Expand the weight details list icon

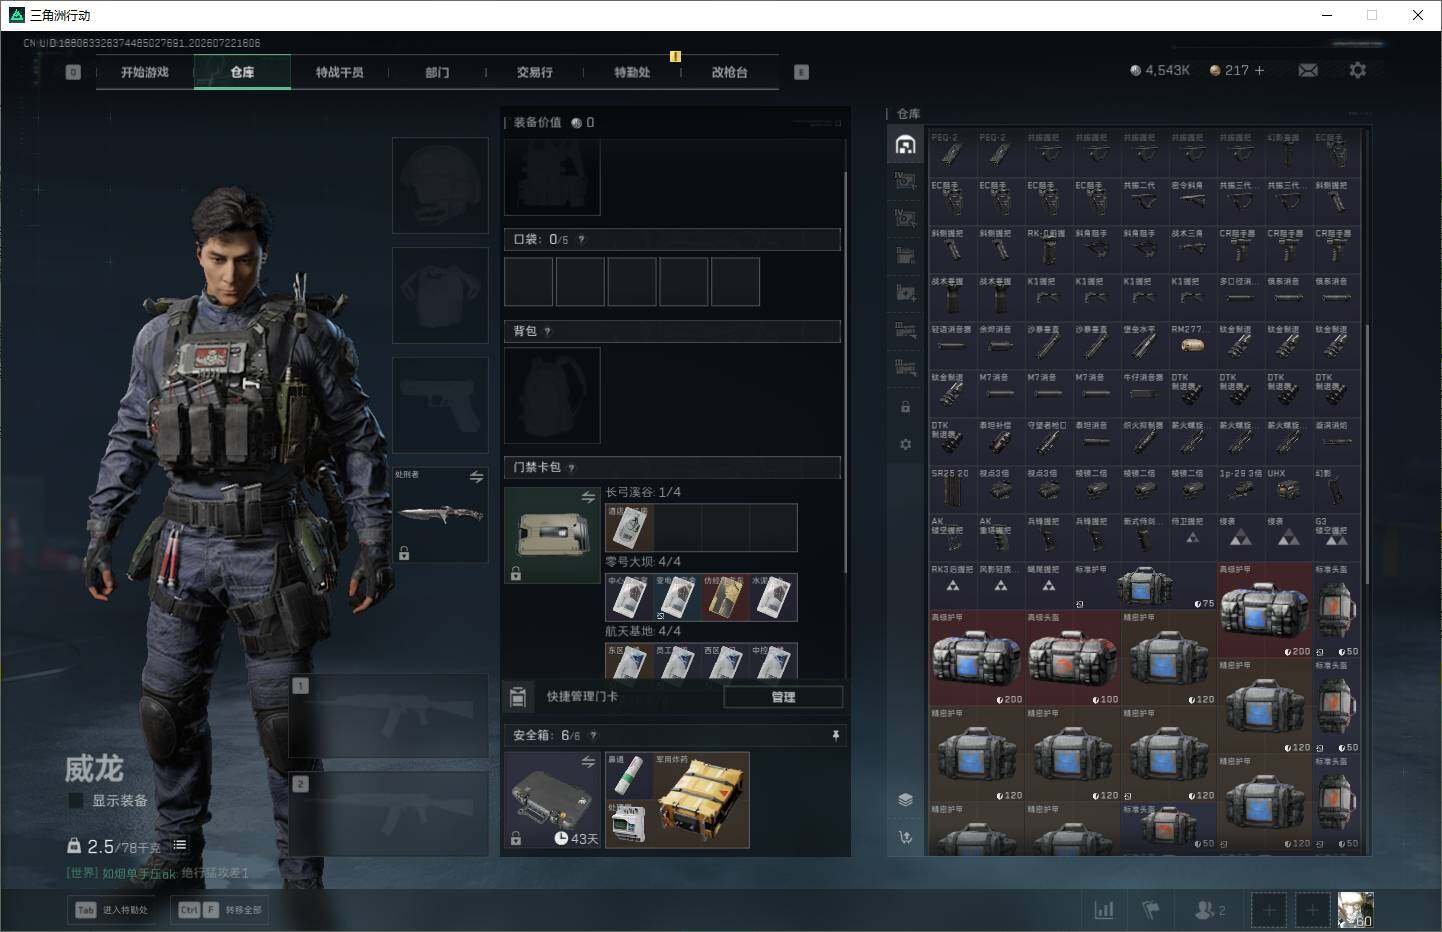pos(180,845)
